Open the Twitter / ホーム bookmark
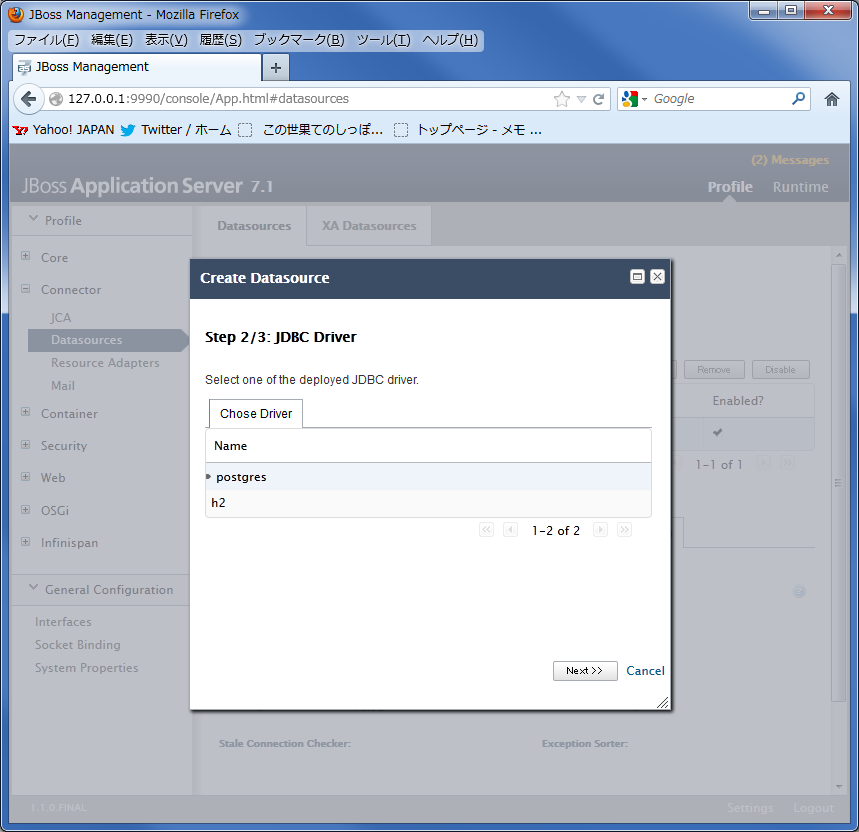Screen dimensions: 859x832 coord(176,130)
